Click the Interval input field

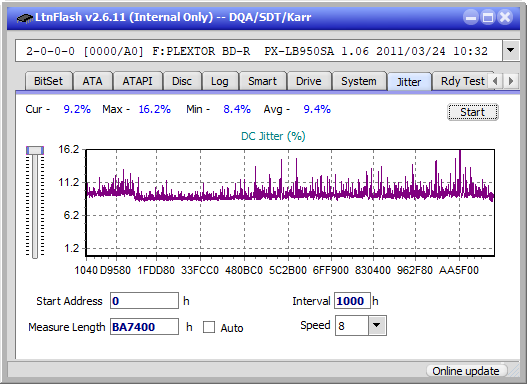(x=352, y=300)
